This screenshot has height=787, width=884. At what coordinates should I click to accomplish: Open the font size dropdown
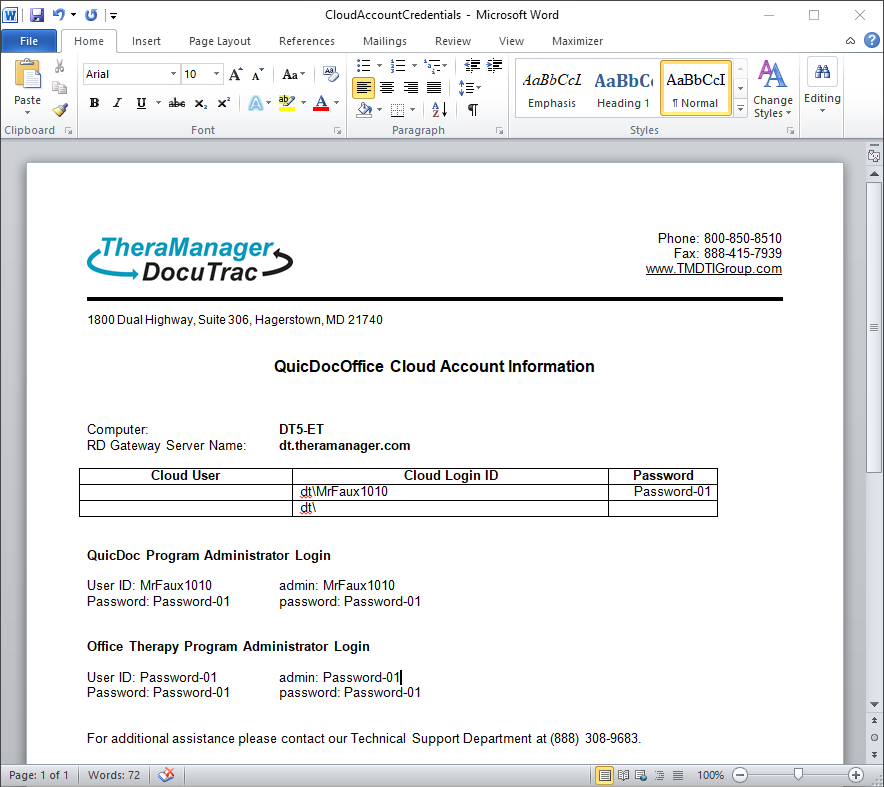click(216, 74)
